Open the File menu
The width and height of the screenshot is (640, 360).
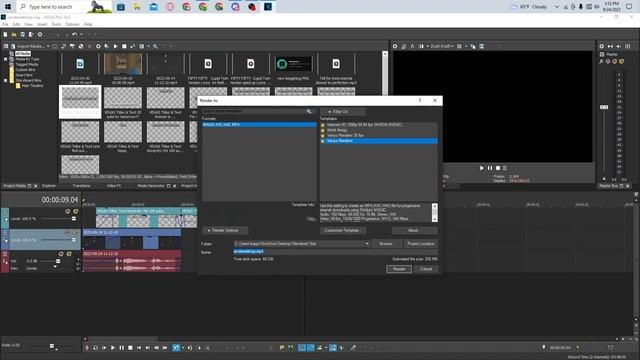5,24
